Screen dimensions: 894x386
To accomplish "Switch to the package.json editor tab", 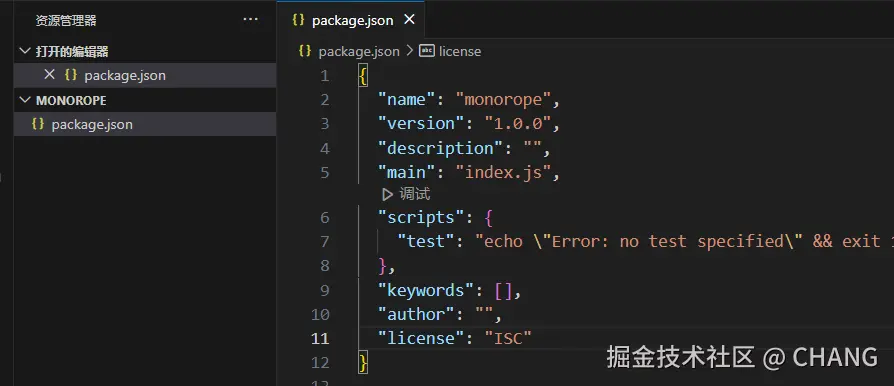I will (352, 20).
